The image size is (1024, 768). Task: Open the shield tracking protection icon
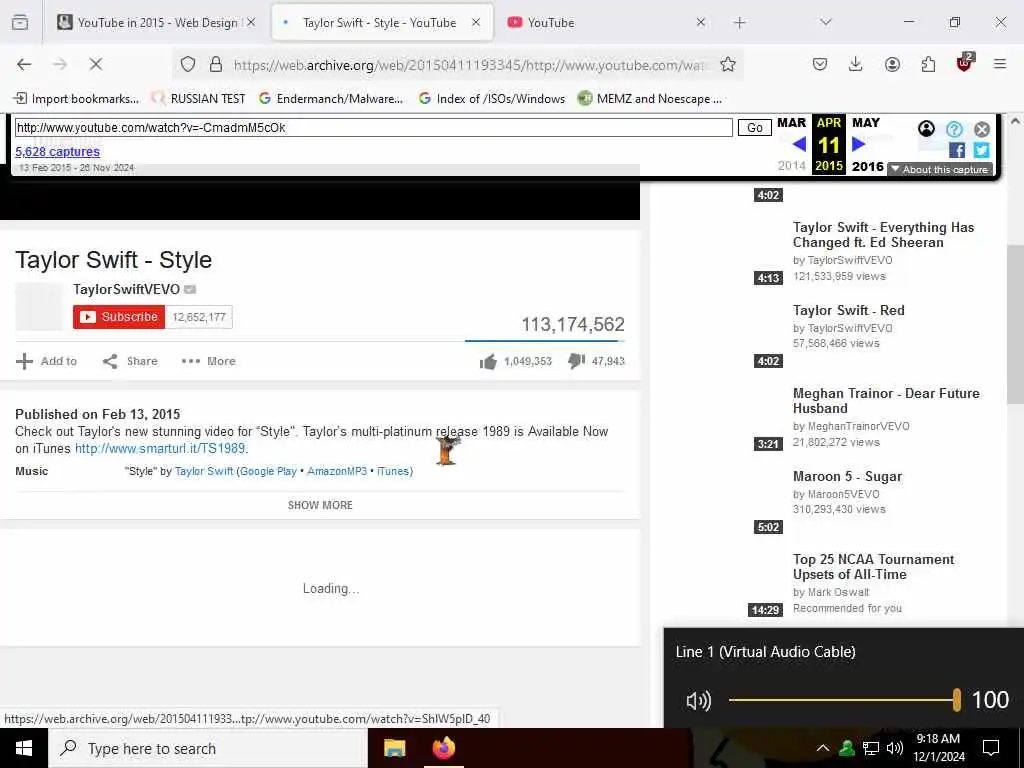pyautogui.click(x=188, y=64)
